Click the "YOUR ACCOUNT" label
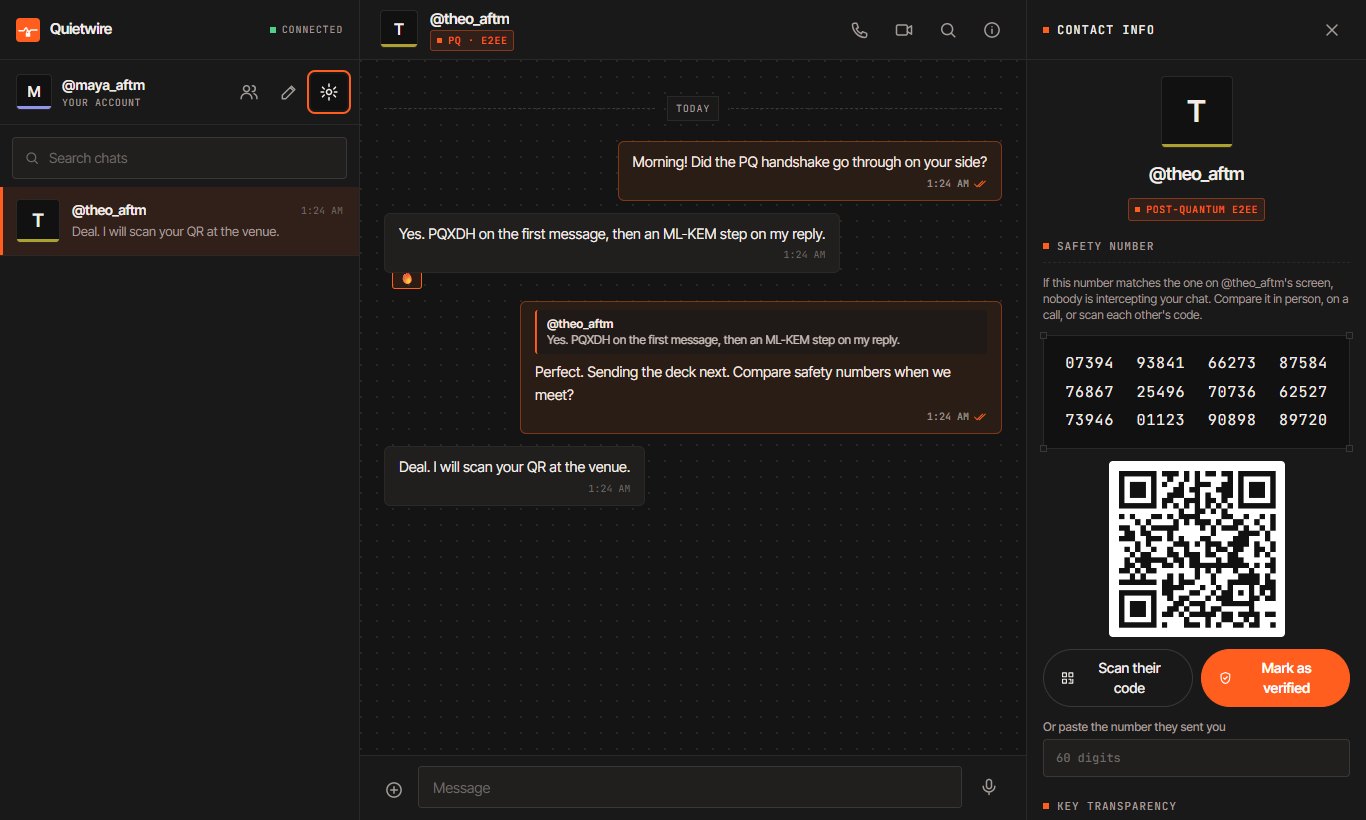The image size is (1366, 820). [x=102, y=103]
